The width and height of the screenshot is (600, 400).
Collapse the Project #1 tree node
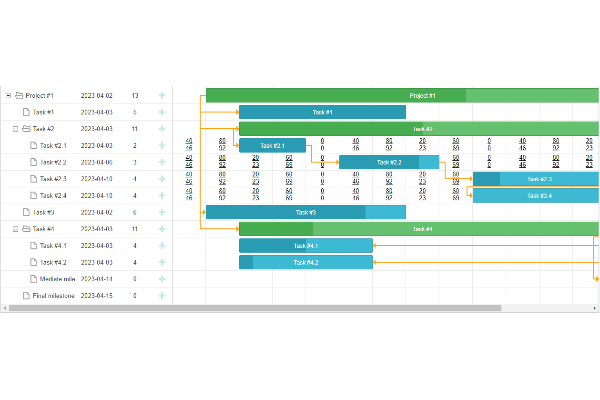pos(8,96)
